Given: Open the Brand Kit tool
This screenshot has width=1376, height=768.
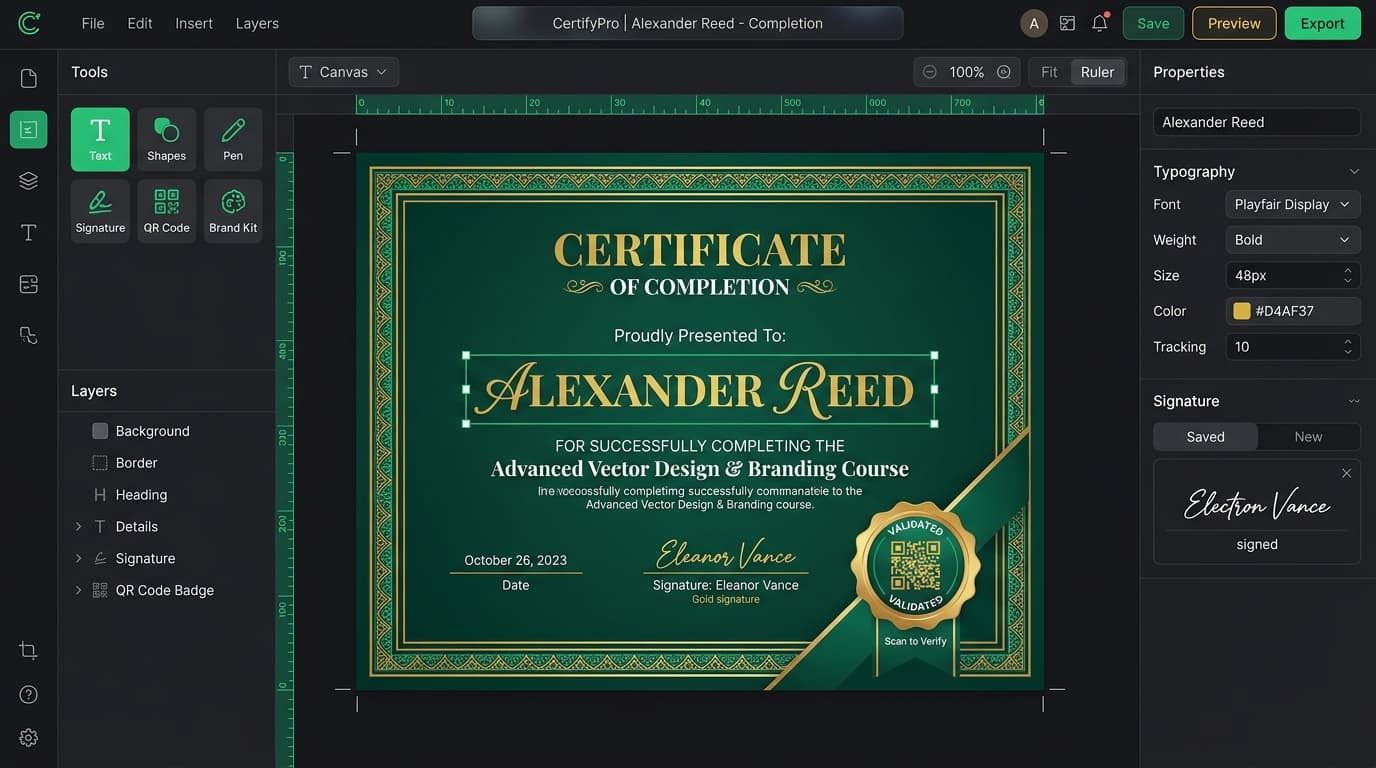Looking at the screenshot, I should click(x=233, y=211).
